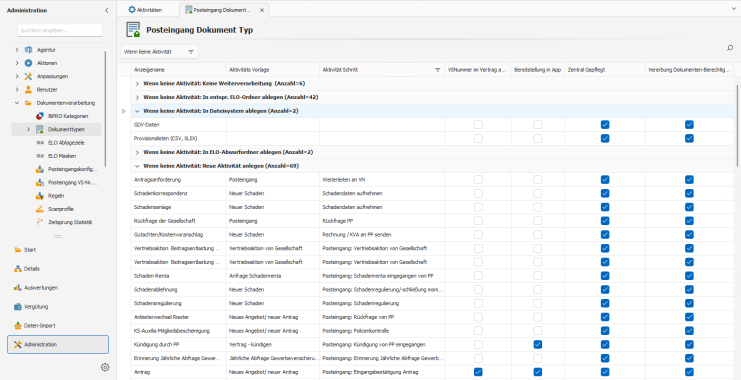Expand group In ELO-Abwurfordner ablegen
This screenshot has height=380, width=741.
[137, 152]
